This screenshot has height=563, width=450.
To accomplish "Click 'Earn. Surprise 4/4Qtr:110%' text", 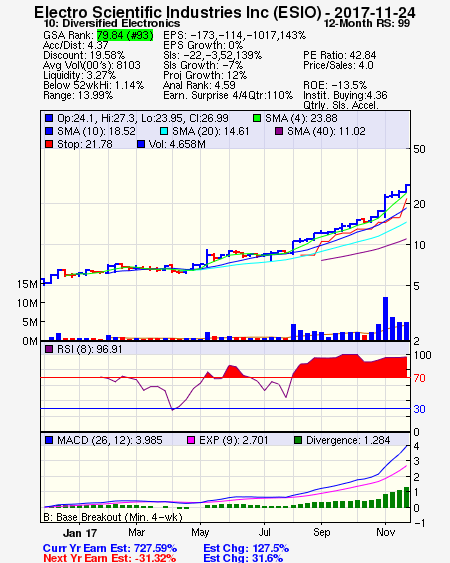I will tap(228, 96).
